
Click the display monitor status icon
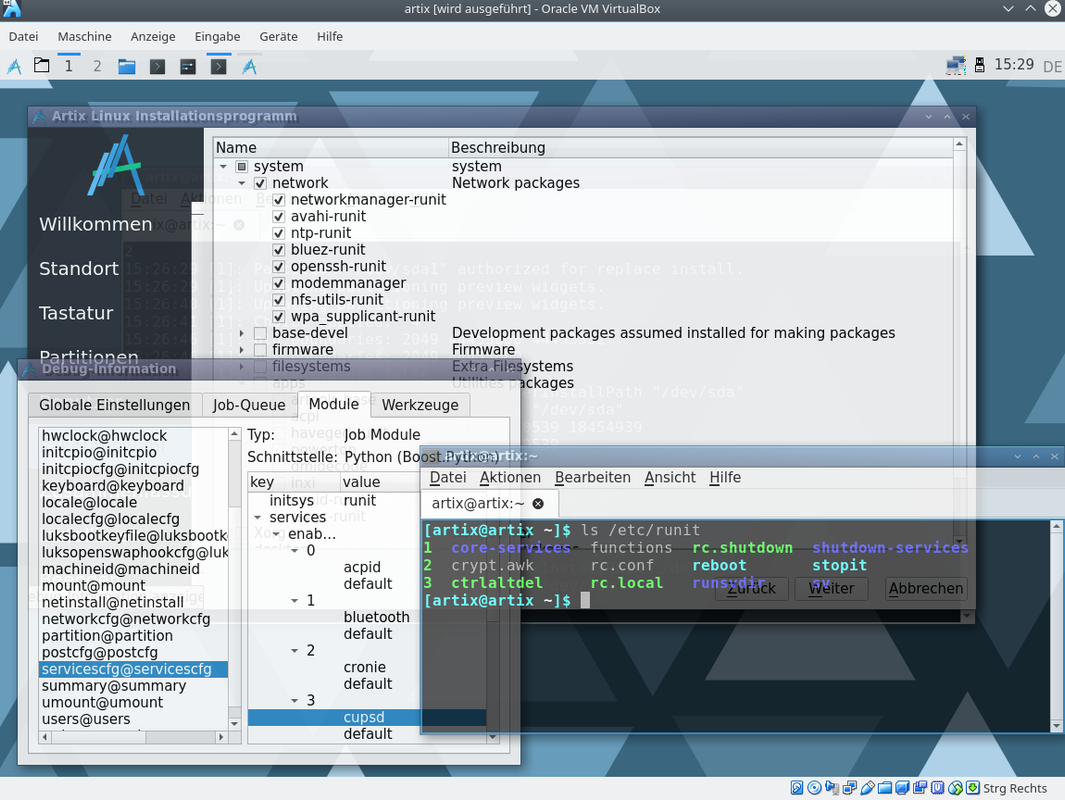(x=903, y=788)
